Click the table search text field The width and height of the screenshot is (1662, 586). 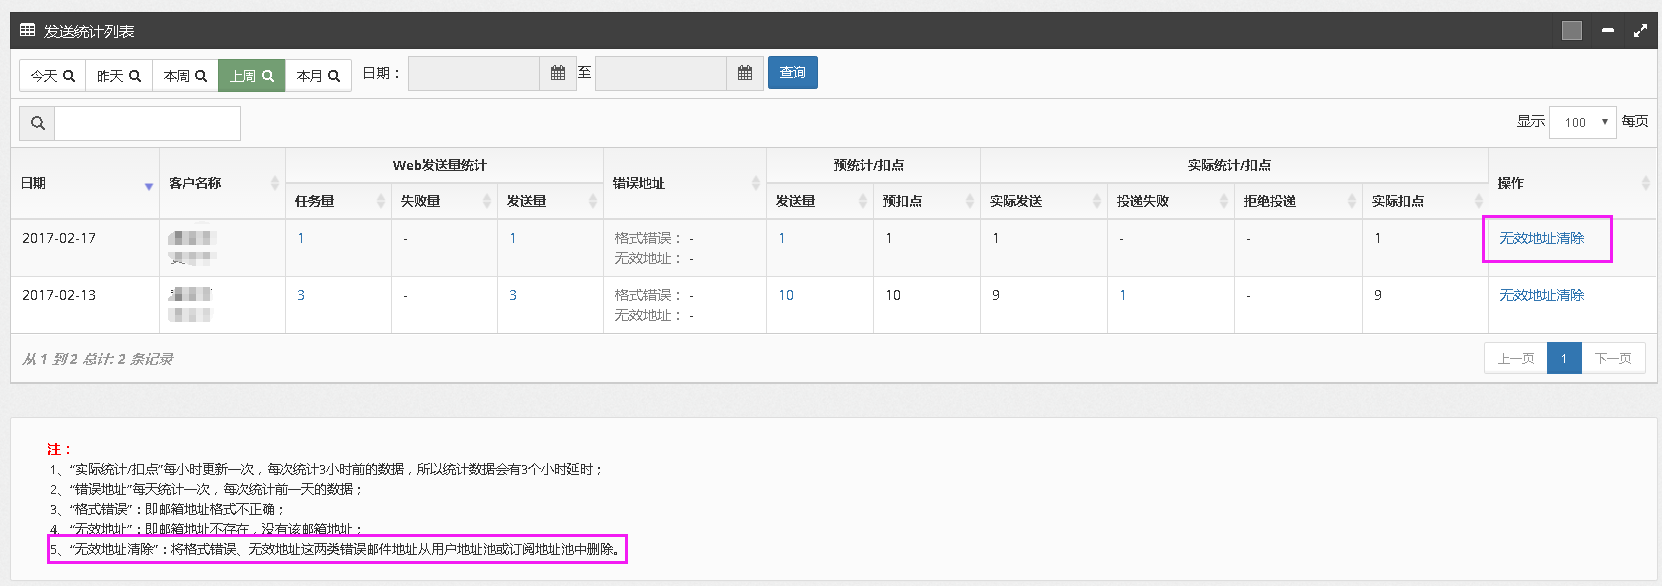147,123
